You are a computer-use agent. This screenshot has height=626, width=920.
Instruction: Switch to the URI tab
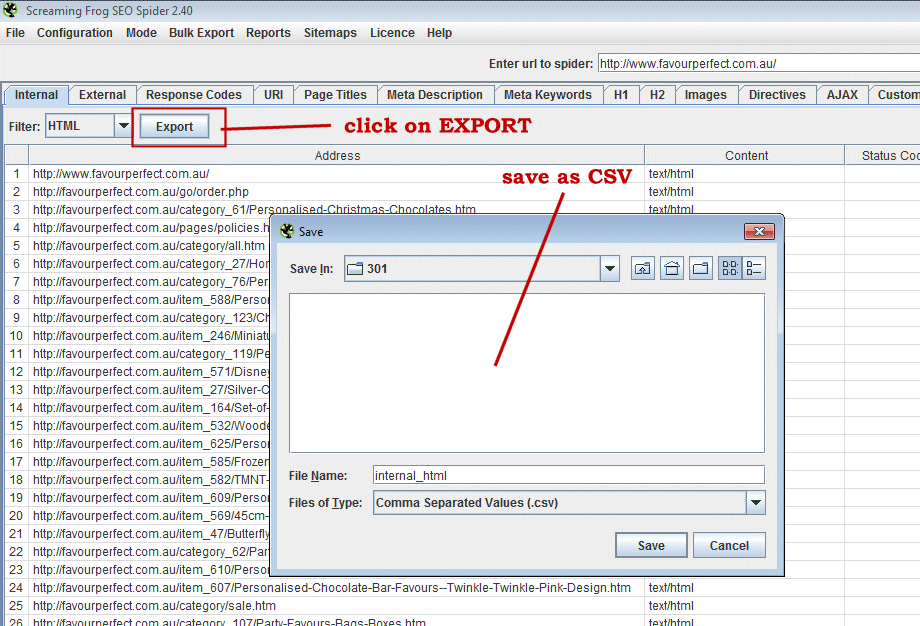click(273, 95)
